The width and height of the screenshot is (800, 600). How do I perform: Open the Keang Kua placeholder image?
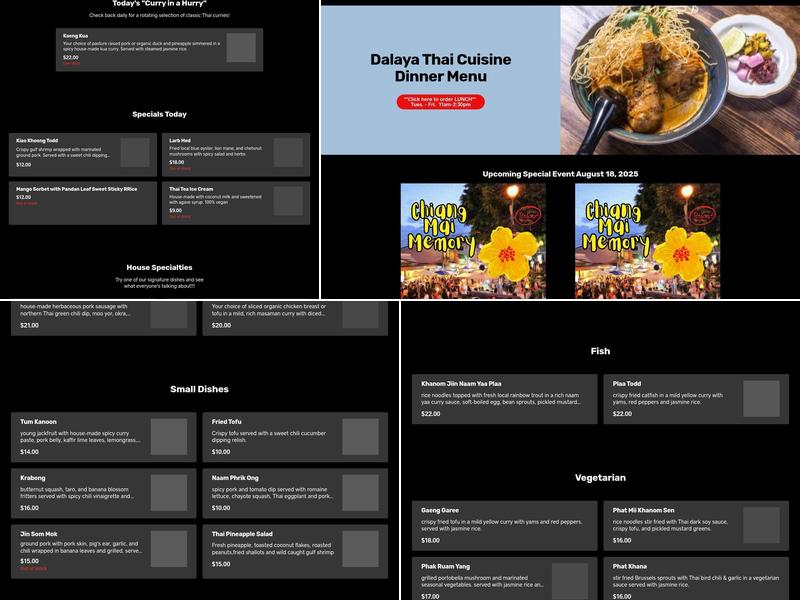click(x=241, y=47)
